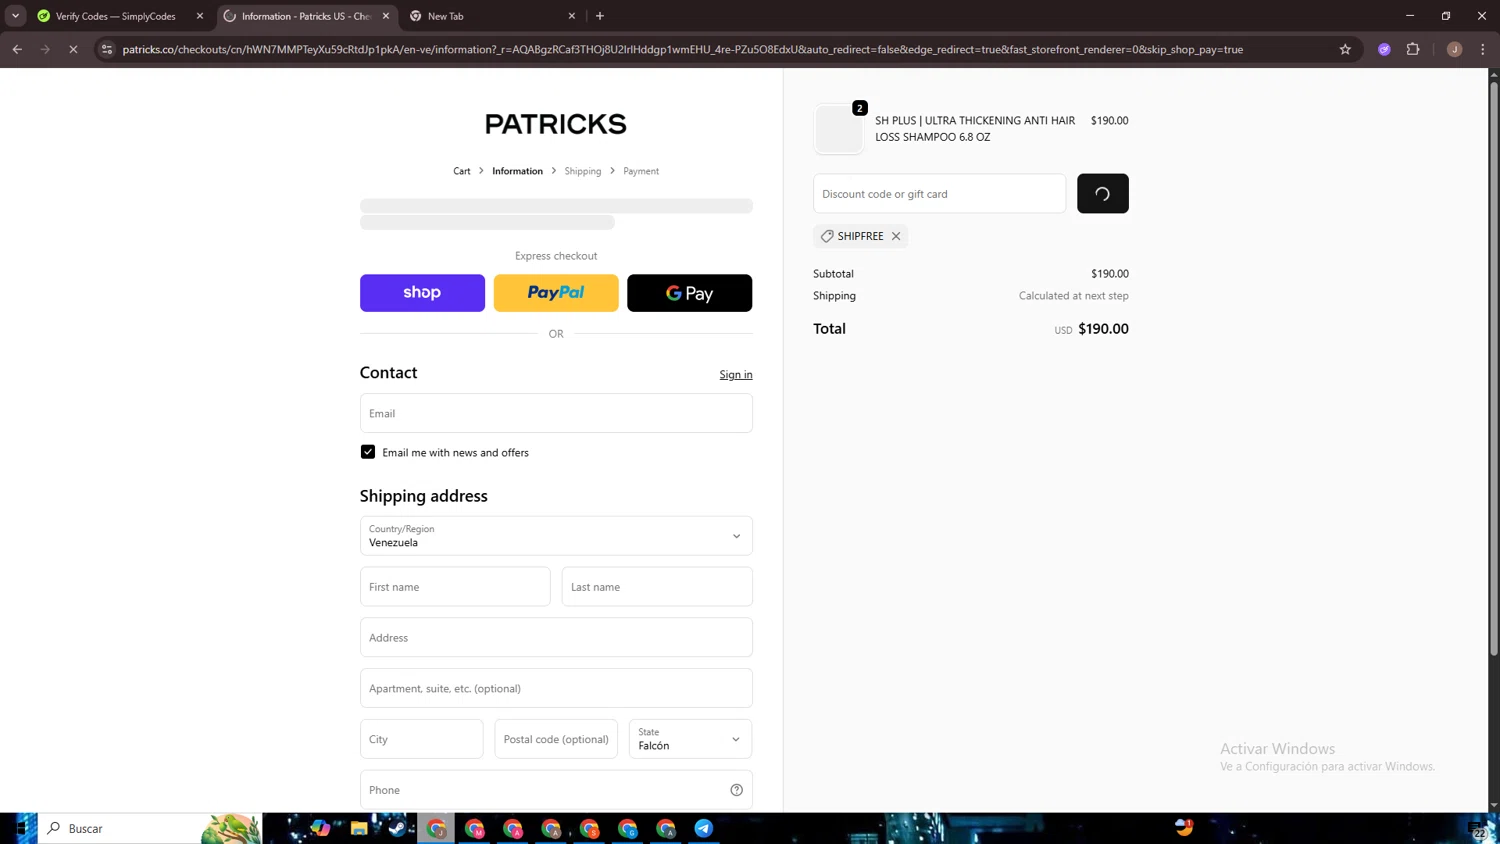
Task: Click the address bar URL
Action: 683,49
